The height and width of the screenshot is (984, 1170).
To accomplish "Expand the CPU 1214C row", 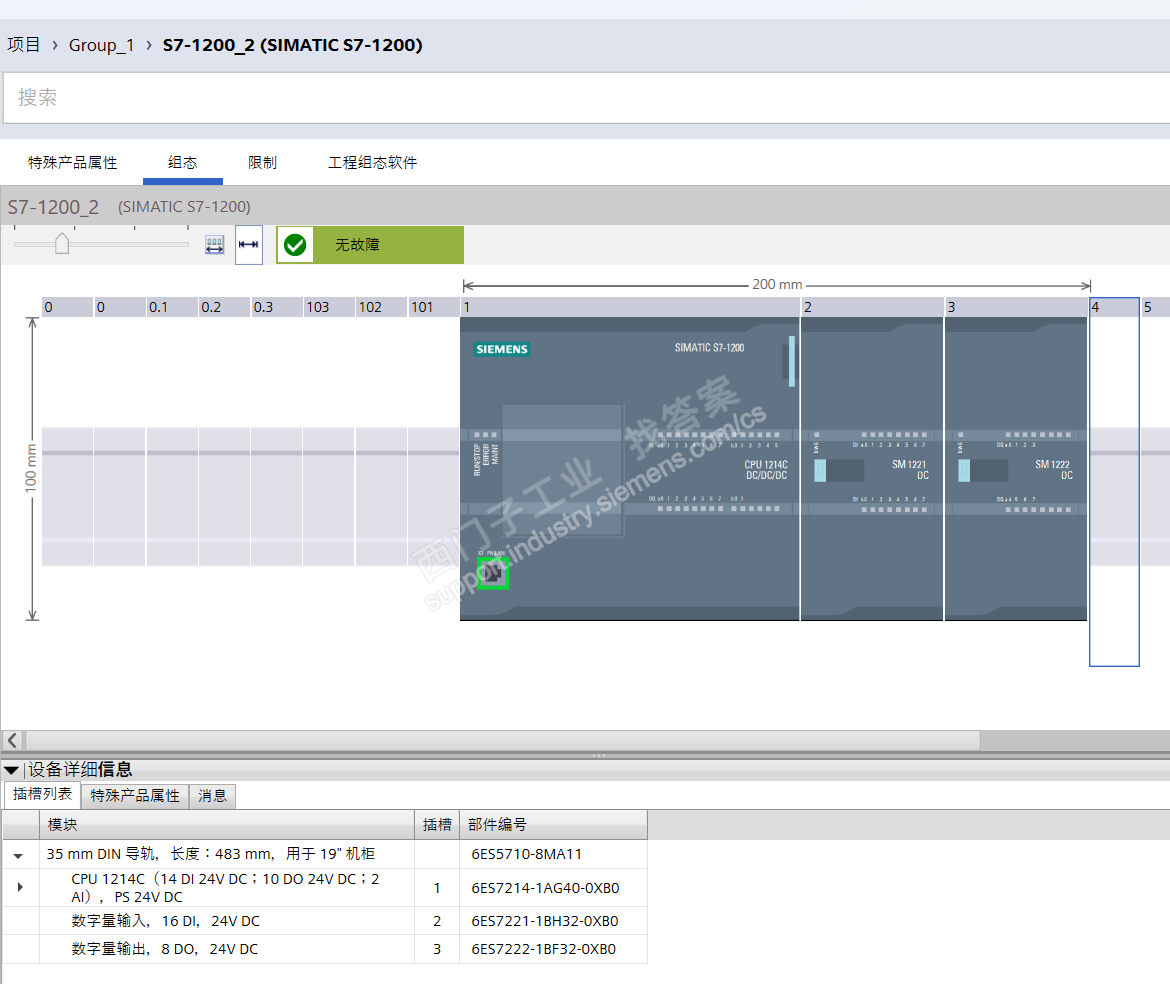I will point(20,887).
